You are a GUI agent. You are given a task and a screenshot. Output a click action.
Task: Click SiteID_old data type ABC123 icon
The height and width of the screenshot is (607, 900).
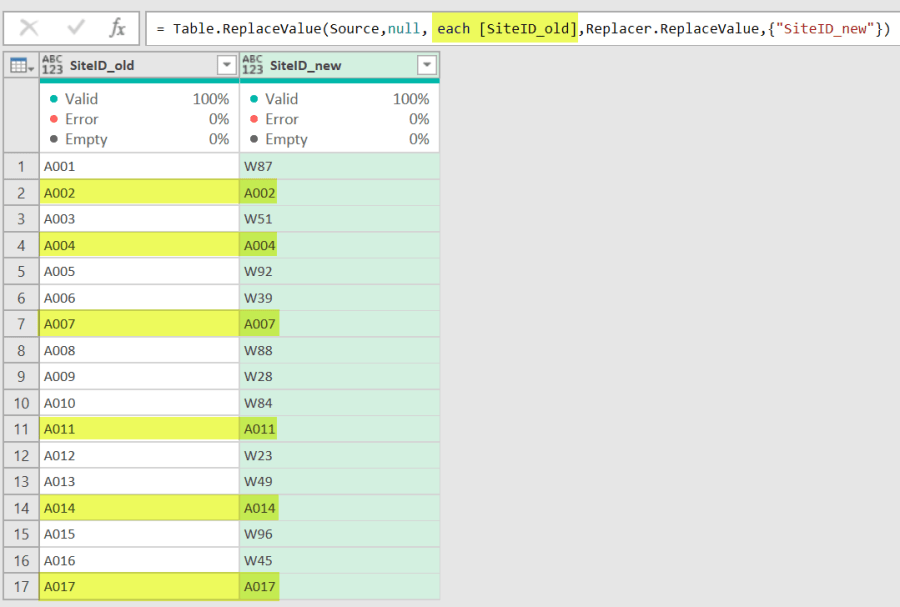coord(53,65)
